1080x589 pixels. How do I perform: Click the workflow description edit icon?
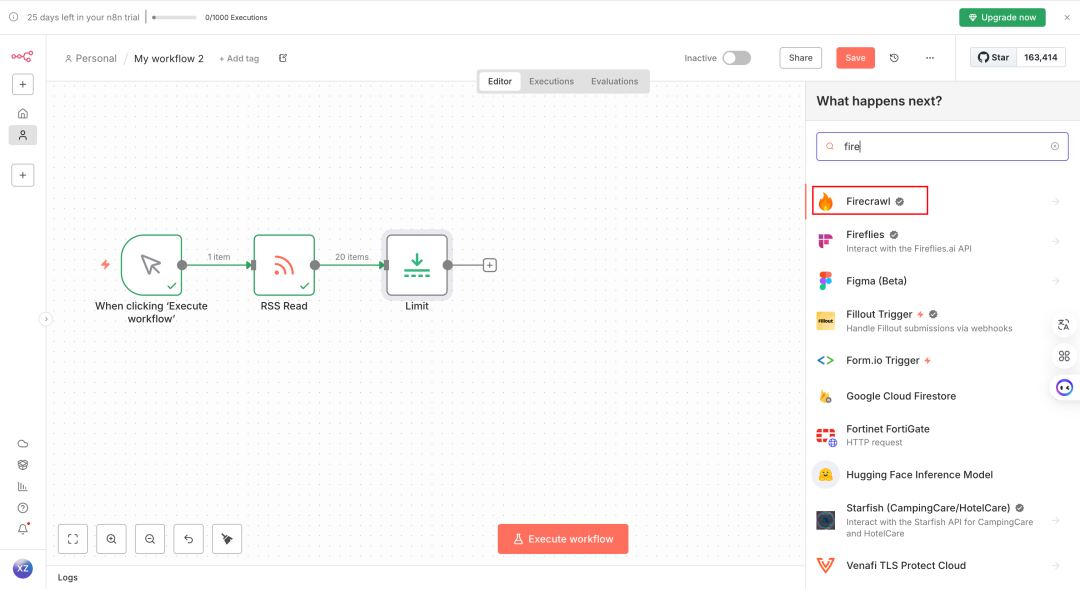point(283,58)
